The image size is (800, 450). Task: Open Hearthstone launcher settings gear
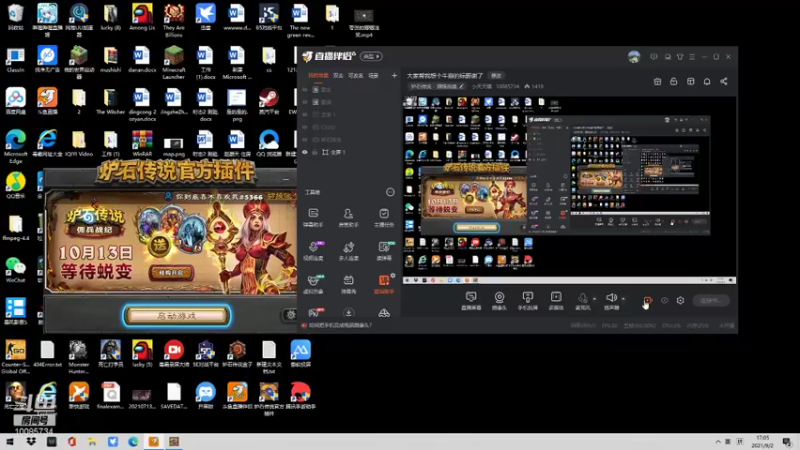[x=290, y=315]
